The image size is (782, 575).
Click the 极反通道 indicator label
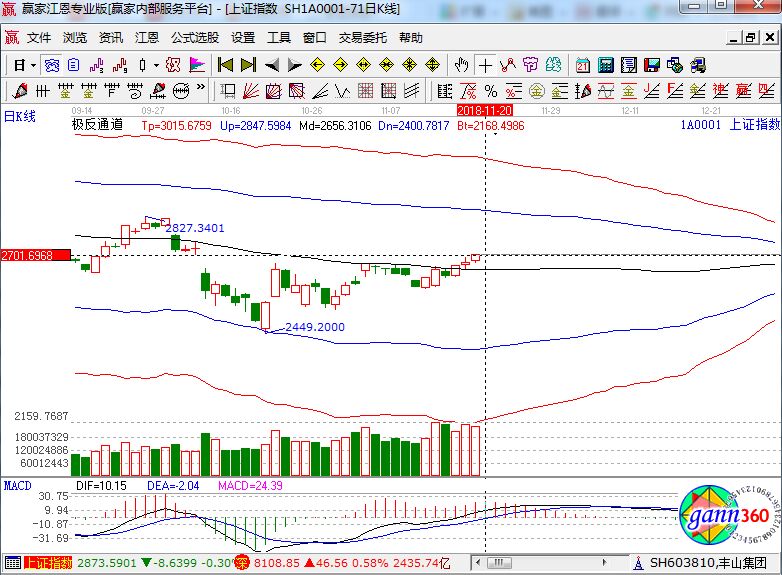[x=97, y=125]
